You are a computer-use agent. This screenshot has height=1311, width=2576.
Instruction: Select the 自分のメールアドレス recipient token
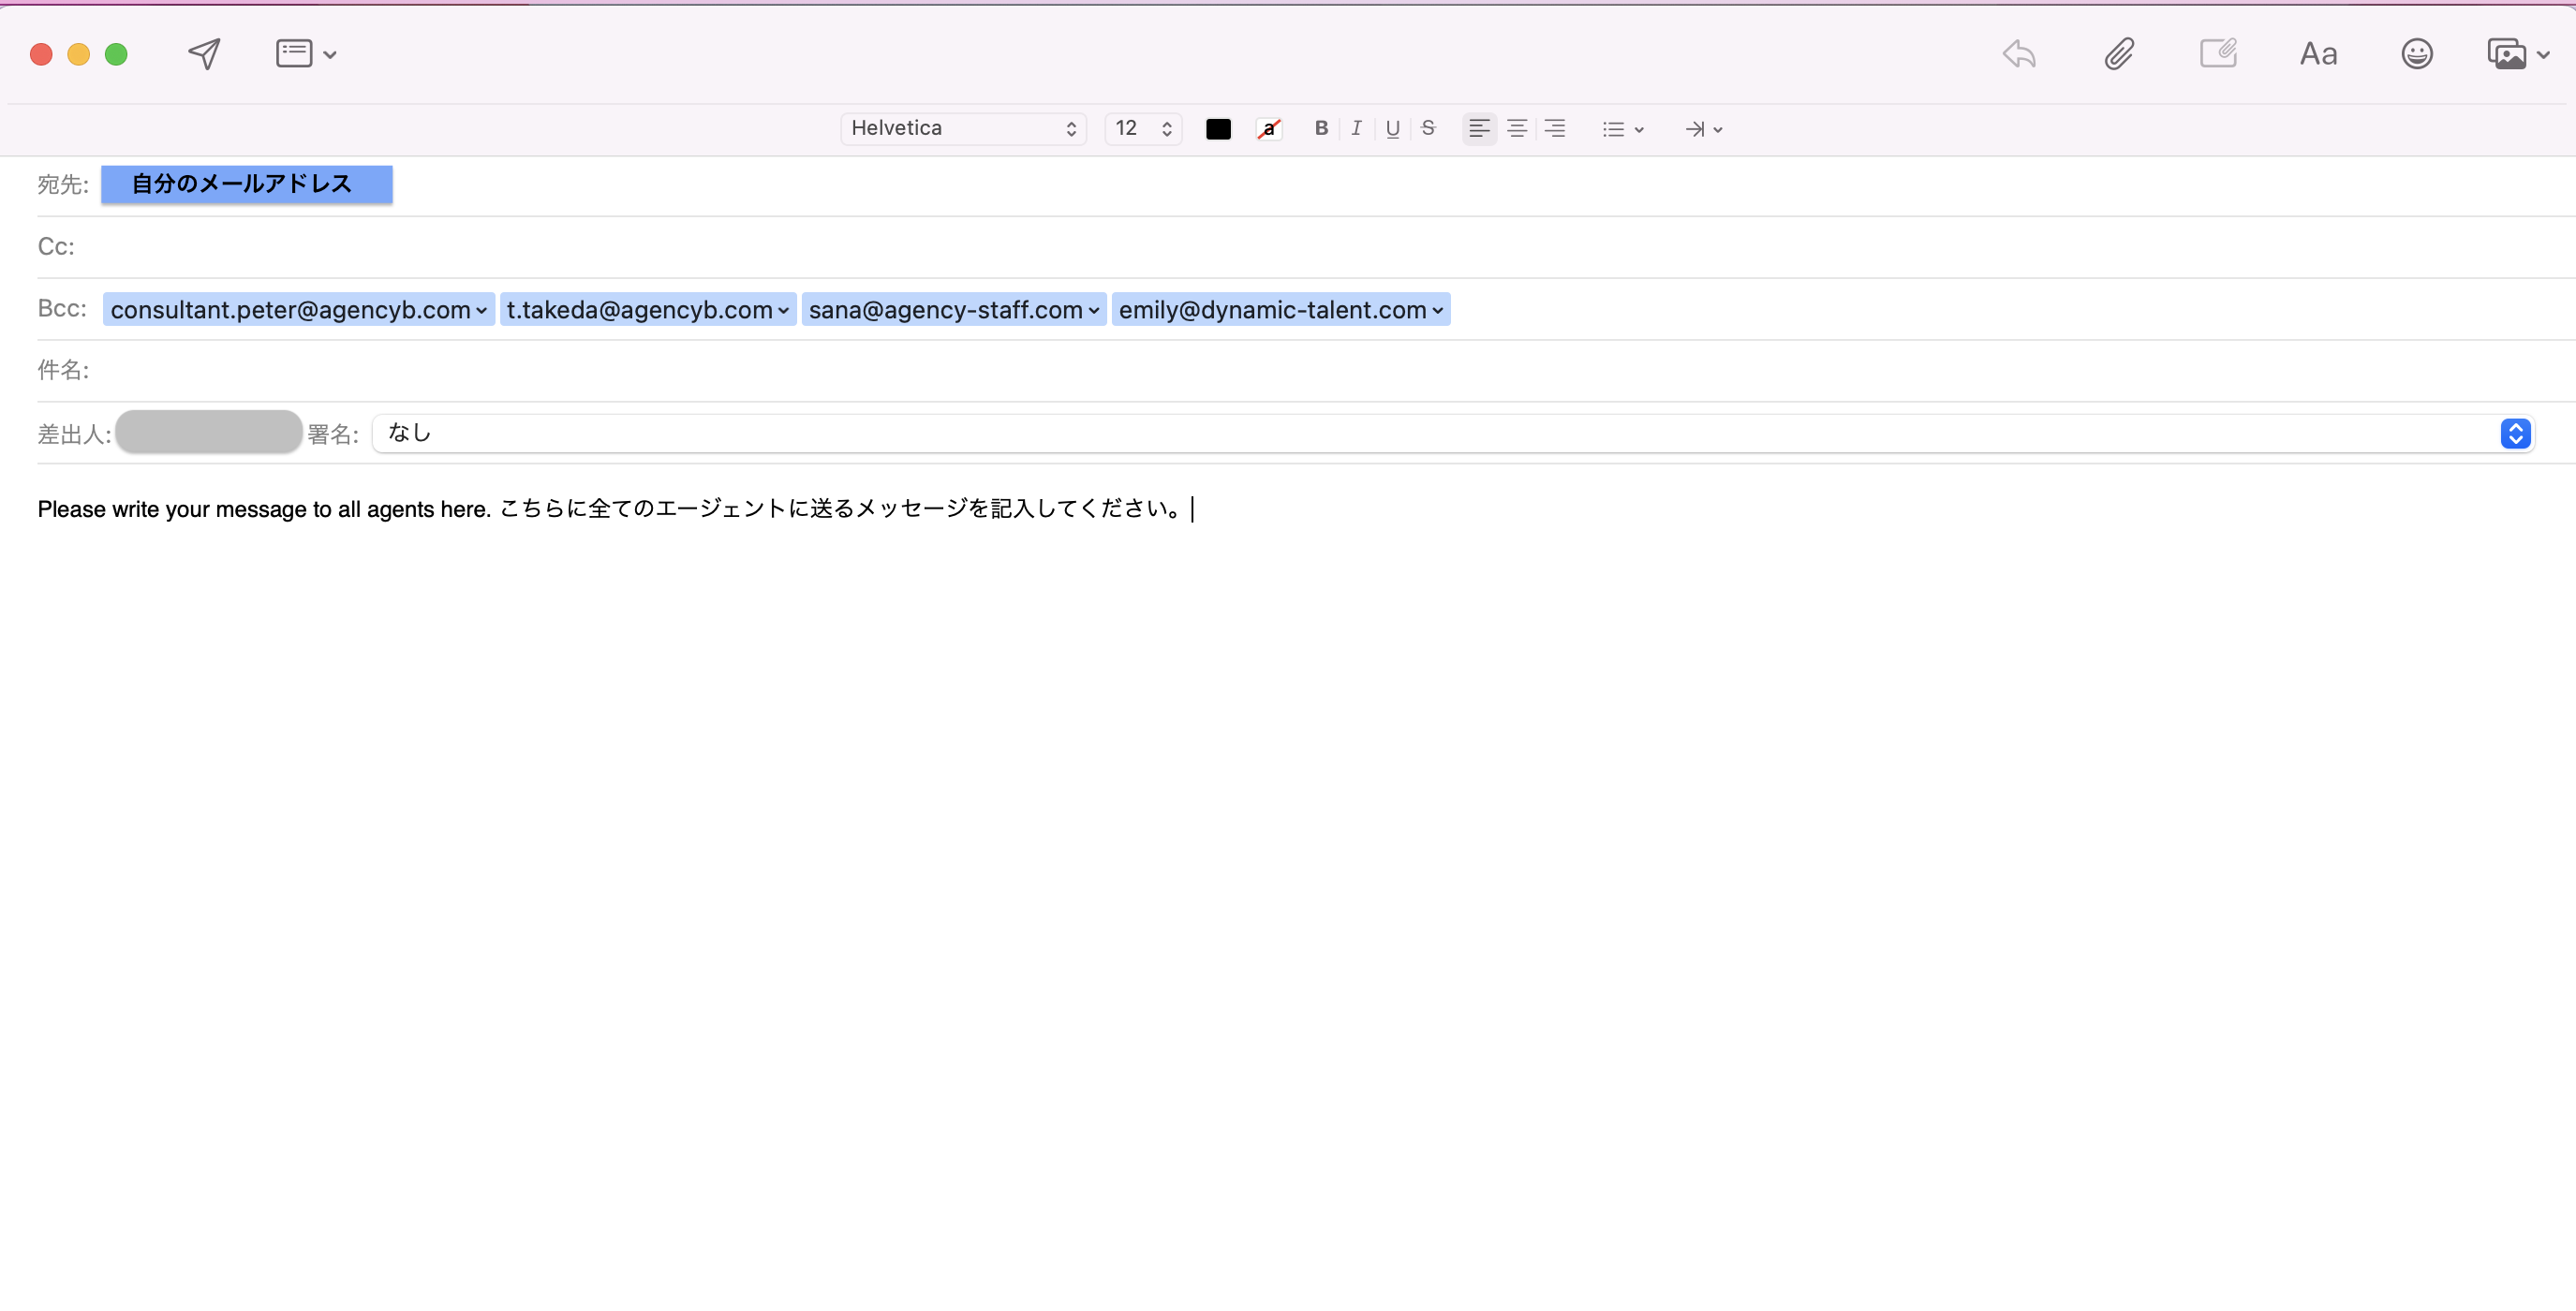pos(246,184)
